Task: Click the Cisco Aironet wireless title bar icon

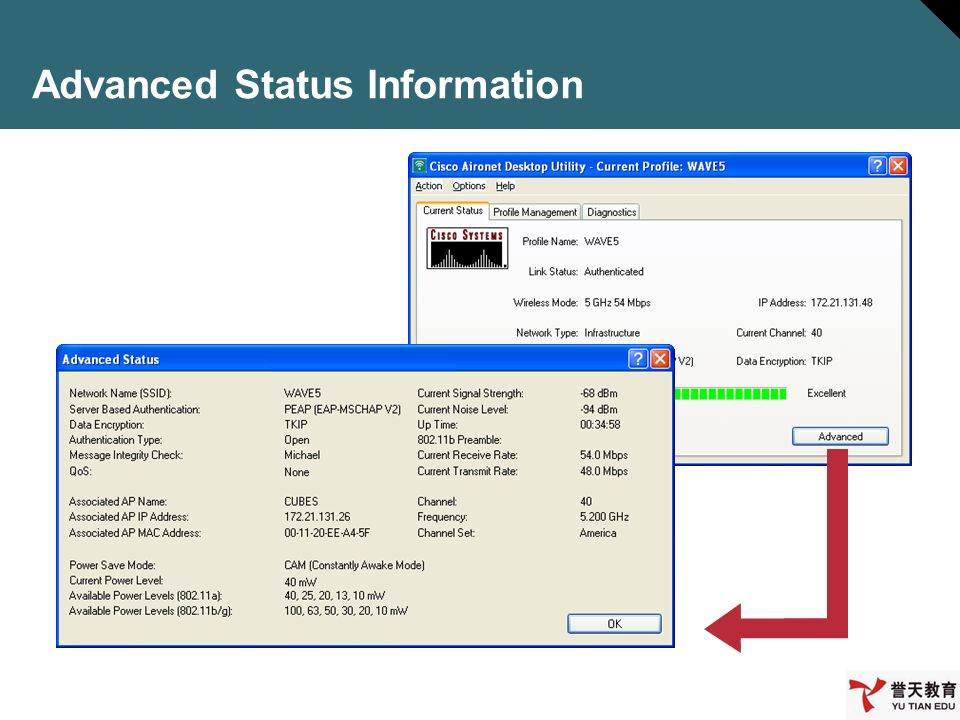Action: point(419,166)
